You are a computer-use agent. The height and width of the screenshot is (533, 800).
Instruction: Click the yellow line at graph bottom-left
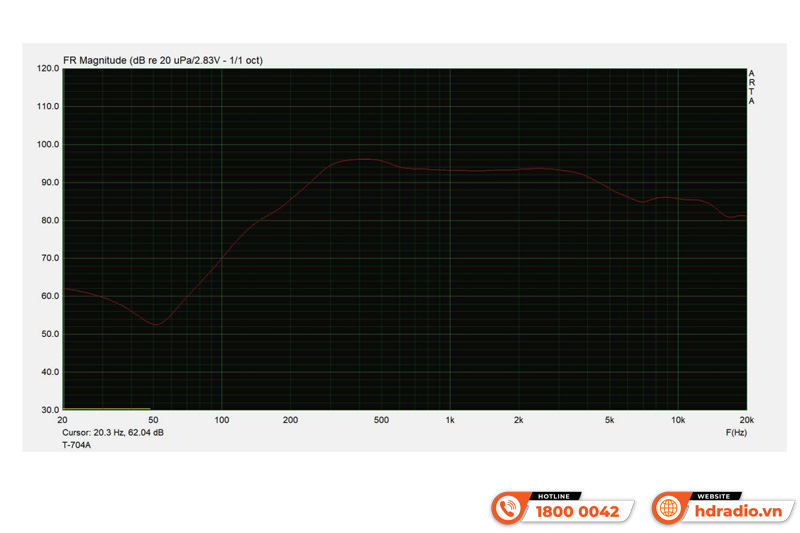click(x=106, y=408)
